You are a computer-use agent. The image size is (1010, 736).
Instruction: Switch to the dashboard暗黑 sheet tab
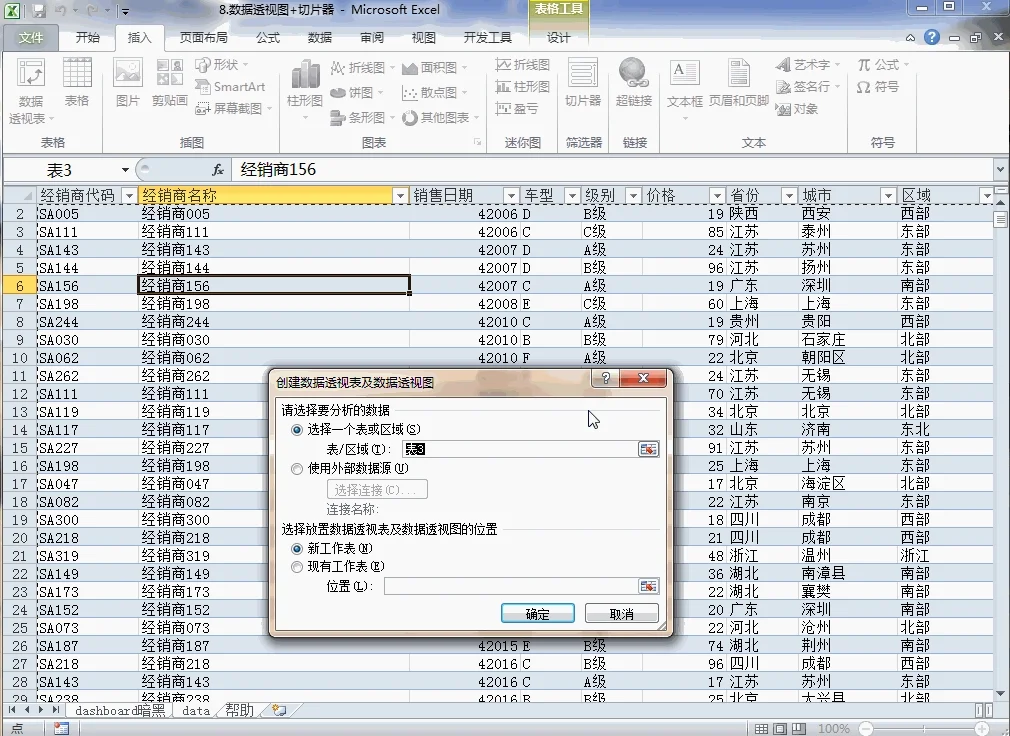click(120, 710)
